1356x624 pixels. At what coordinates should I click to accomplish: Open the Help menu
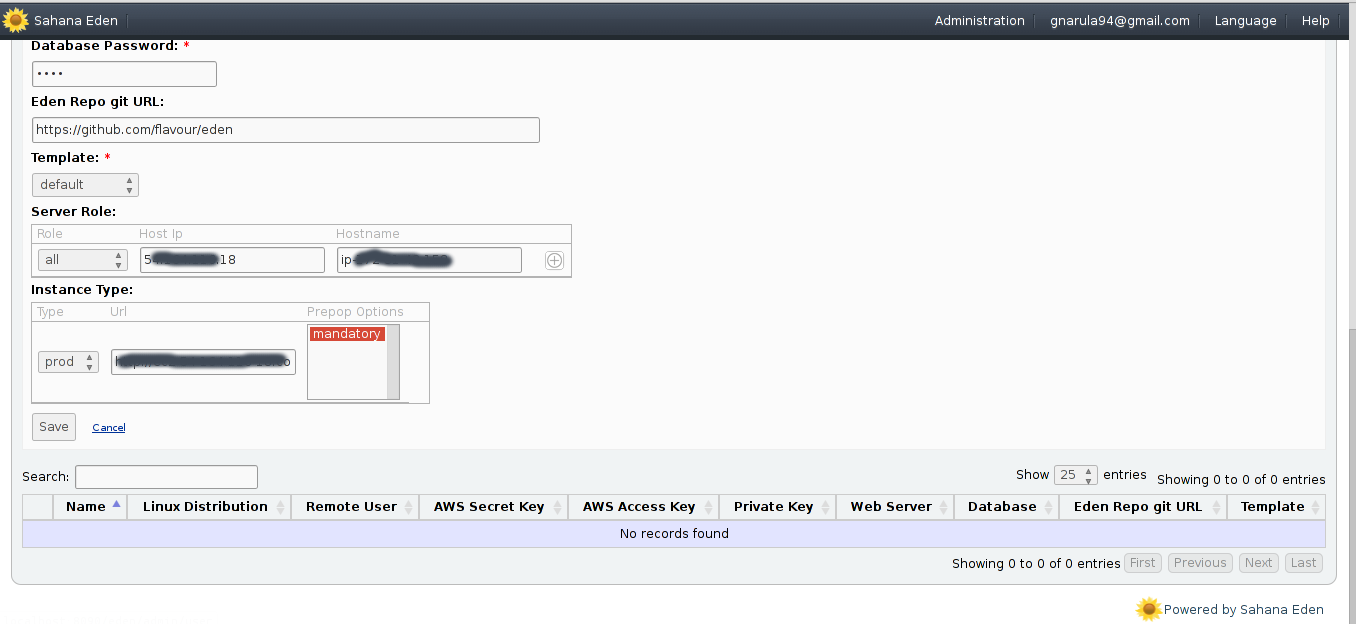1315,21
